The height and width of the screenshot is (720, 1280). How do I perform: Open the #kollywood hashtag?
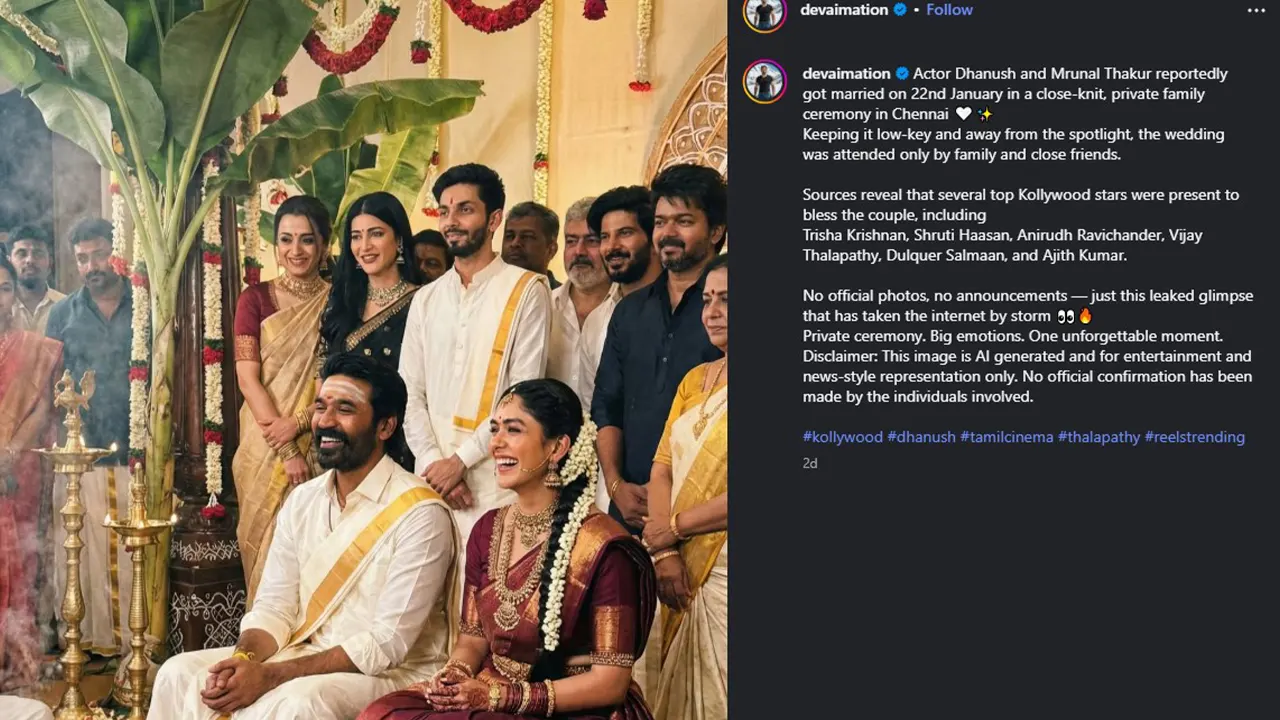pos(842,437)
